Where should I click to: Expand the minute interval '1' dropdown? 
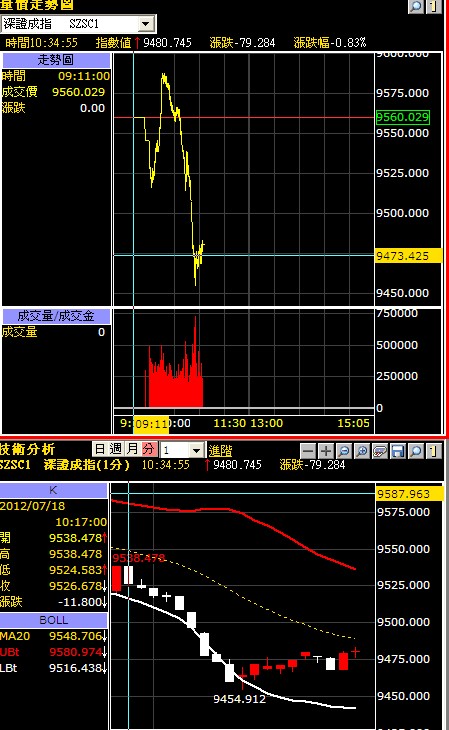click(196, 450)
